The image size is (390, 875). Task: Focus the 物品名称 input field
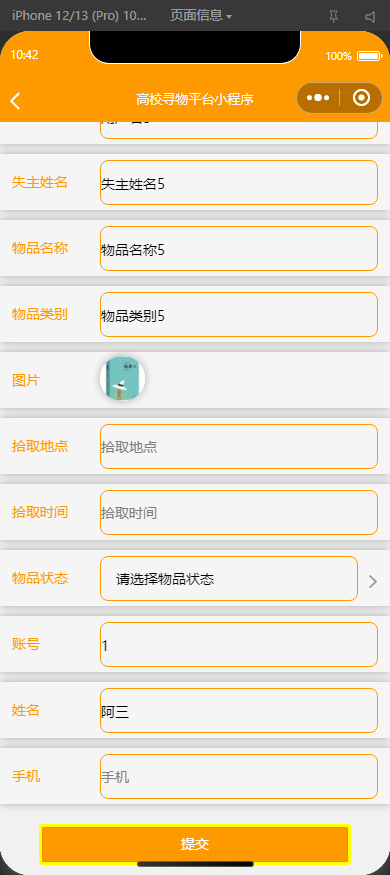[x=239, y=248]
